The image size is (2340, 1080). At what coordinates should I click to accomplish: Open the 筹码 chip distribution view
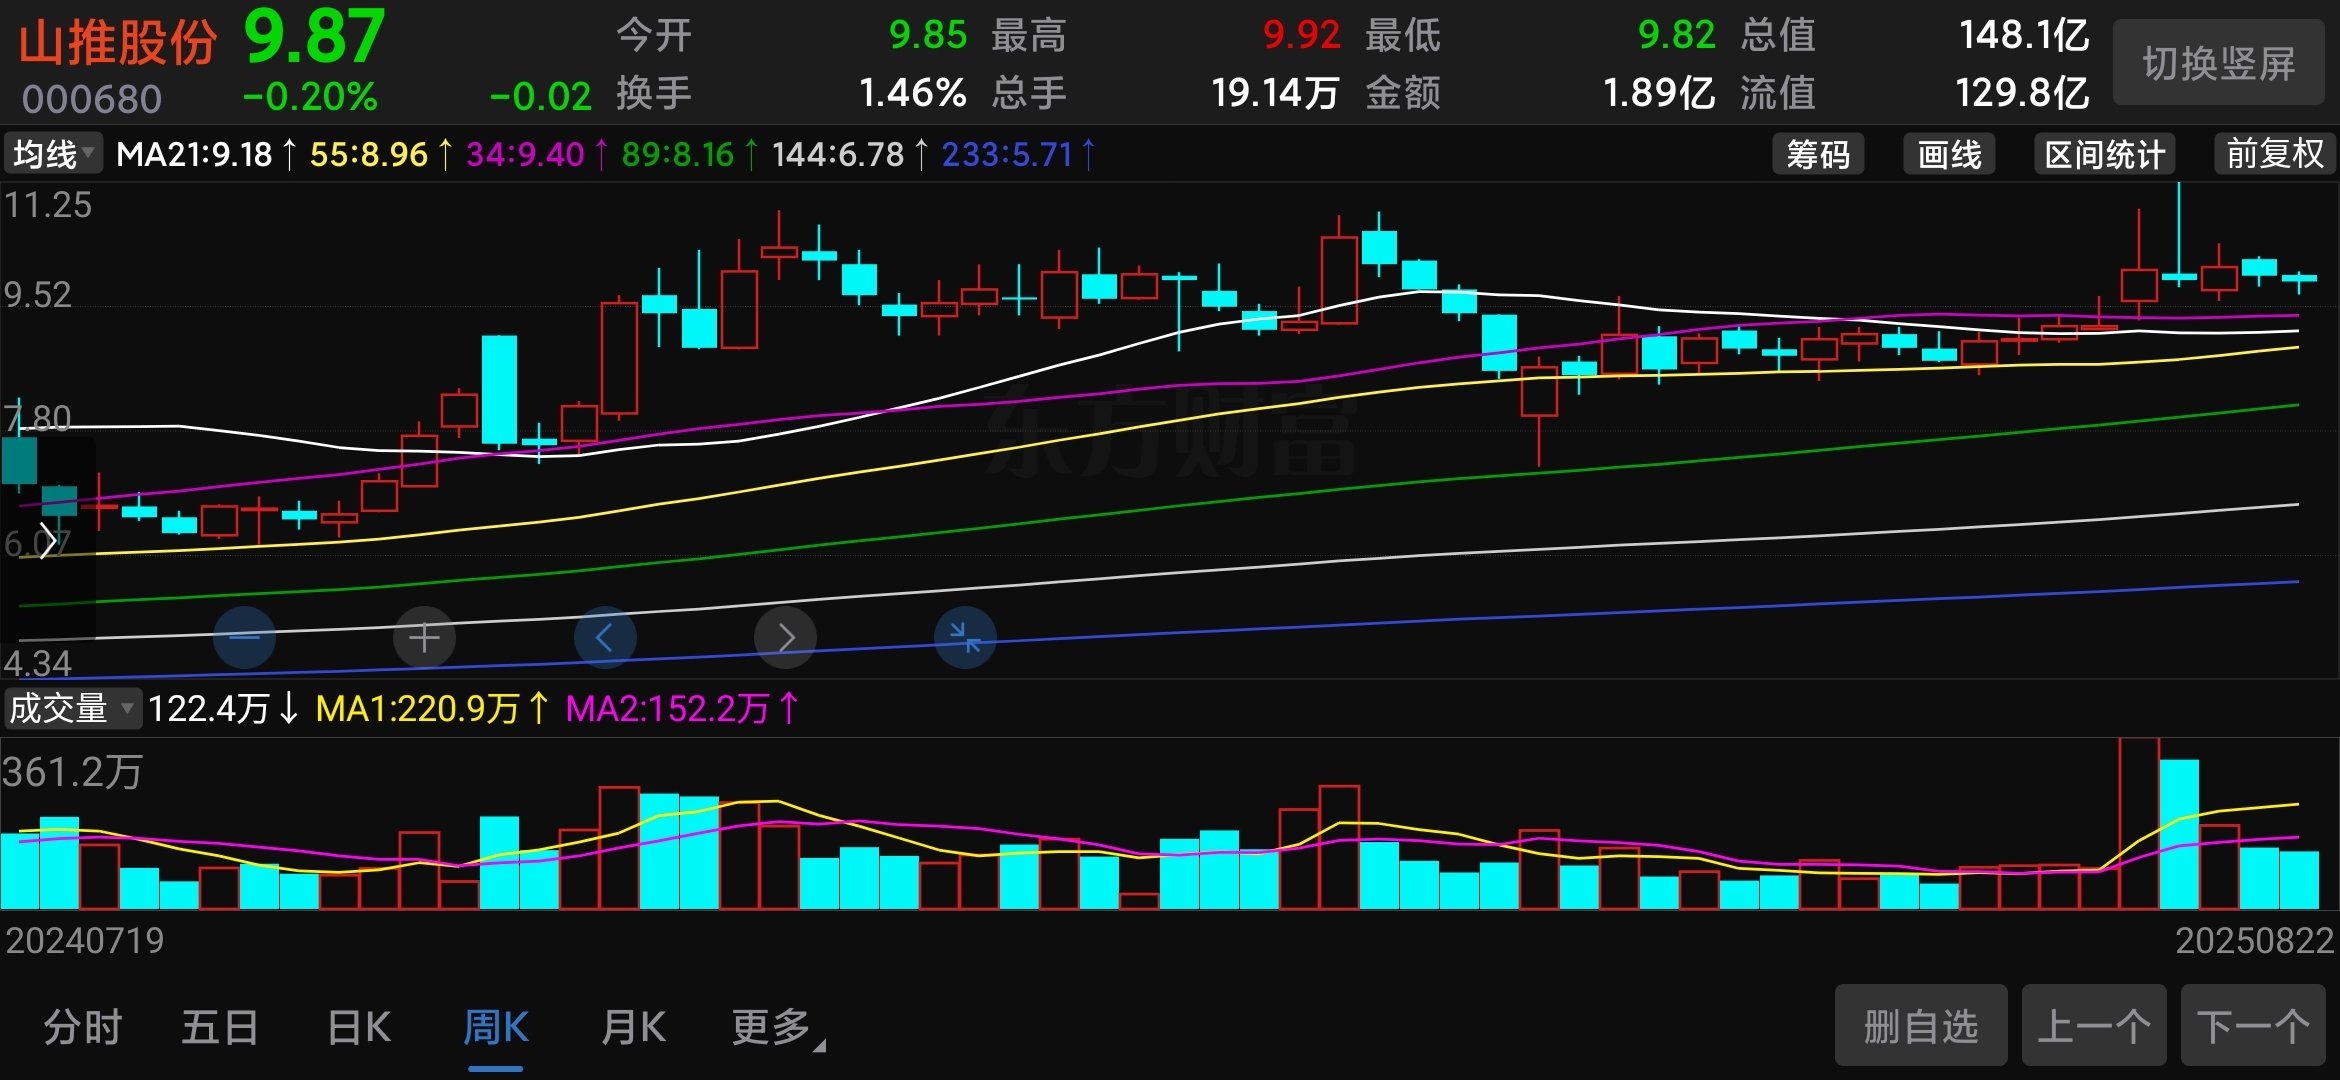pyautogui.click(x=1818, y=154)
